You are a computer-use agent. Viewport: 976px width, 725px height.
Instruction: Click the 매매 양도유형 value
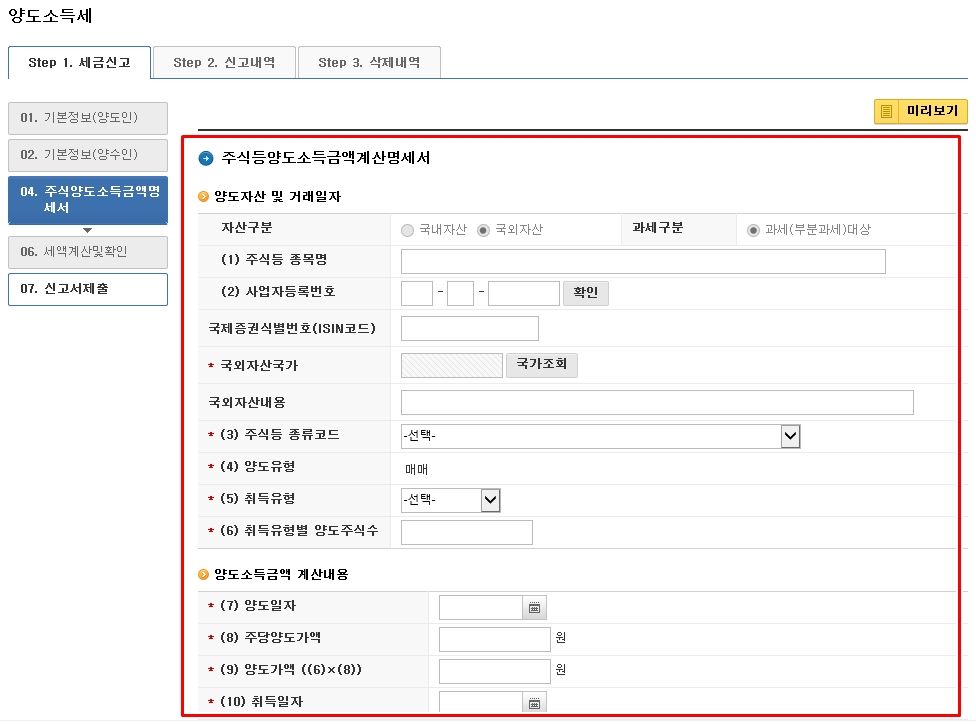(416, 469)
